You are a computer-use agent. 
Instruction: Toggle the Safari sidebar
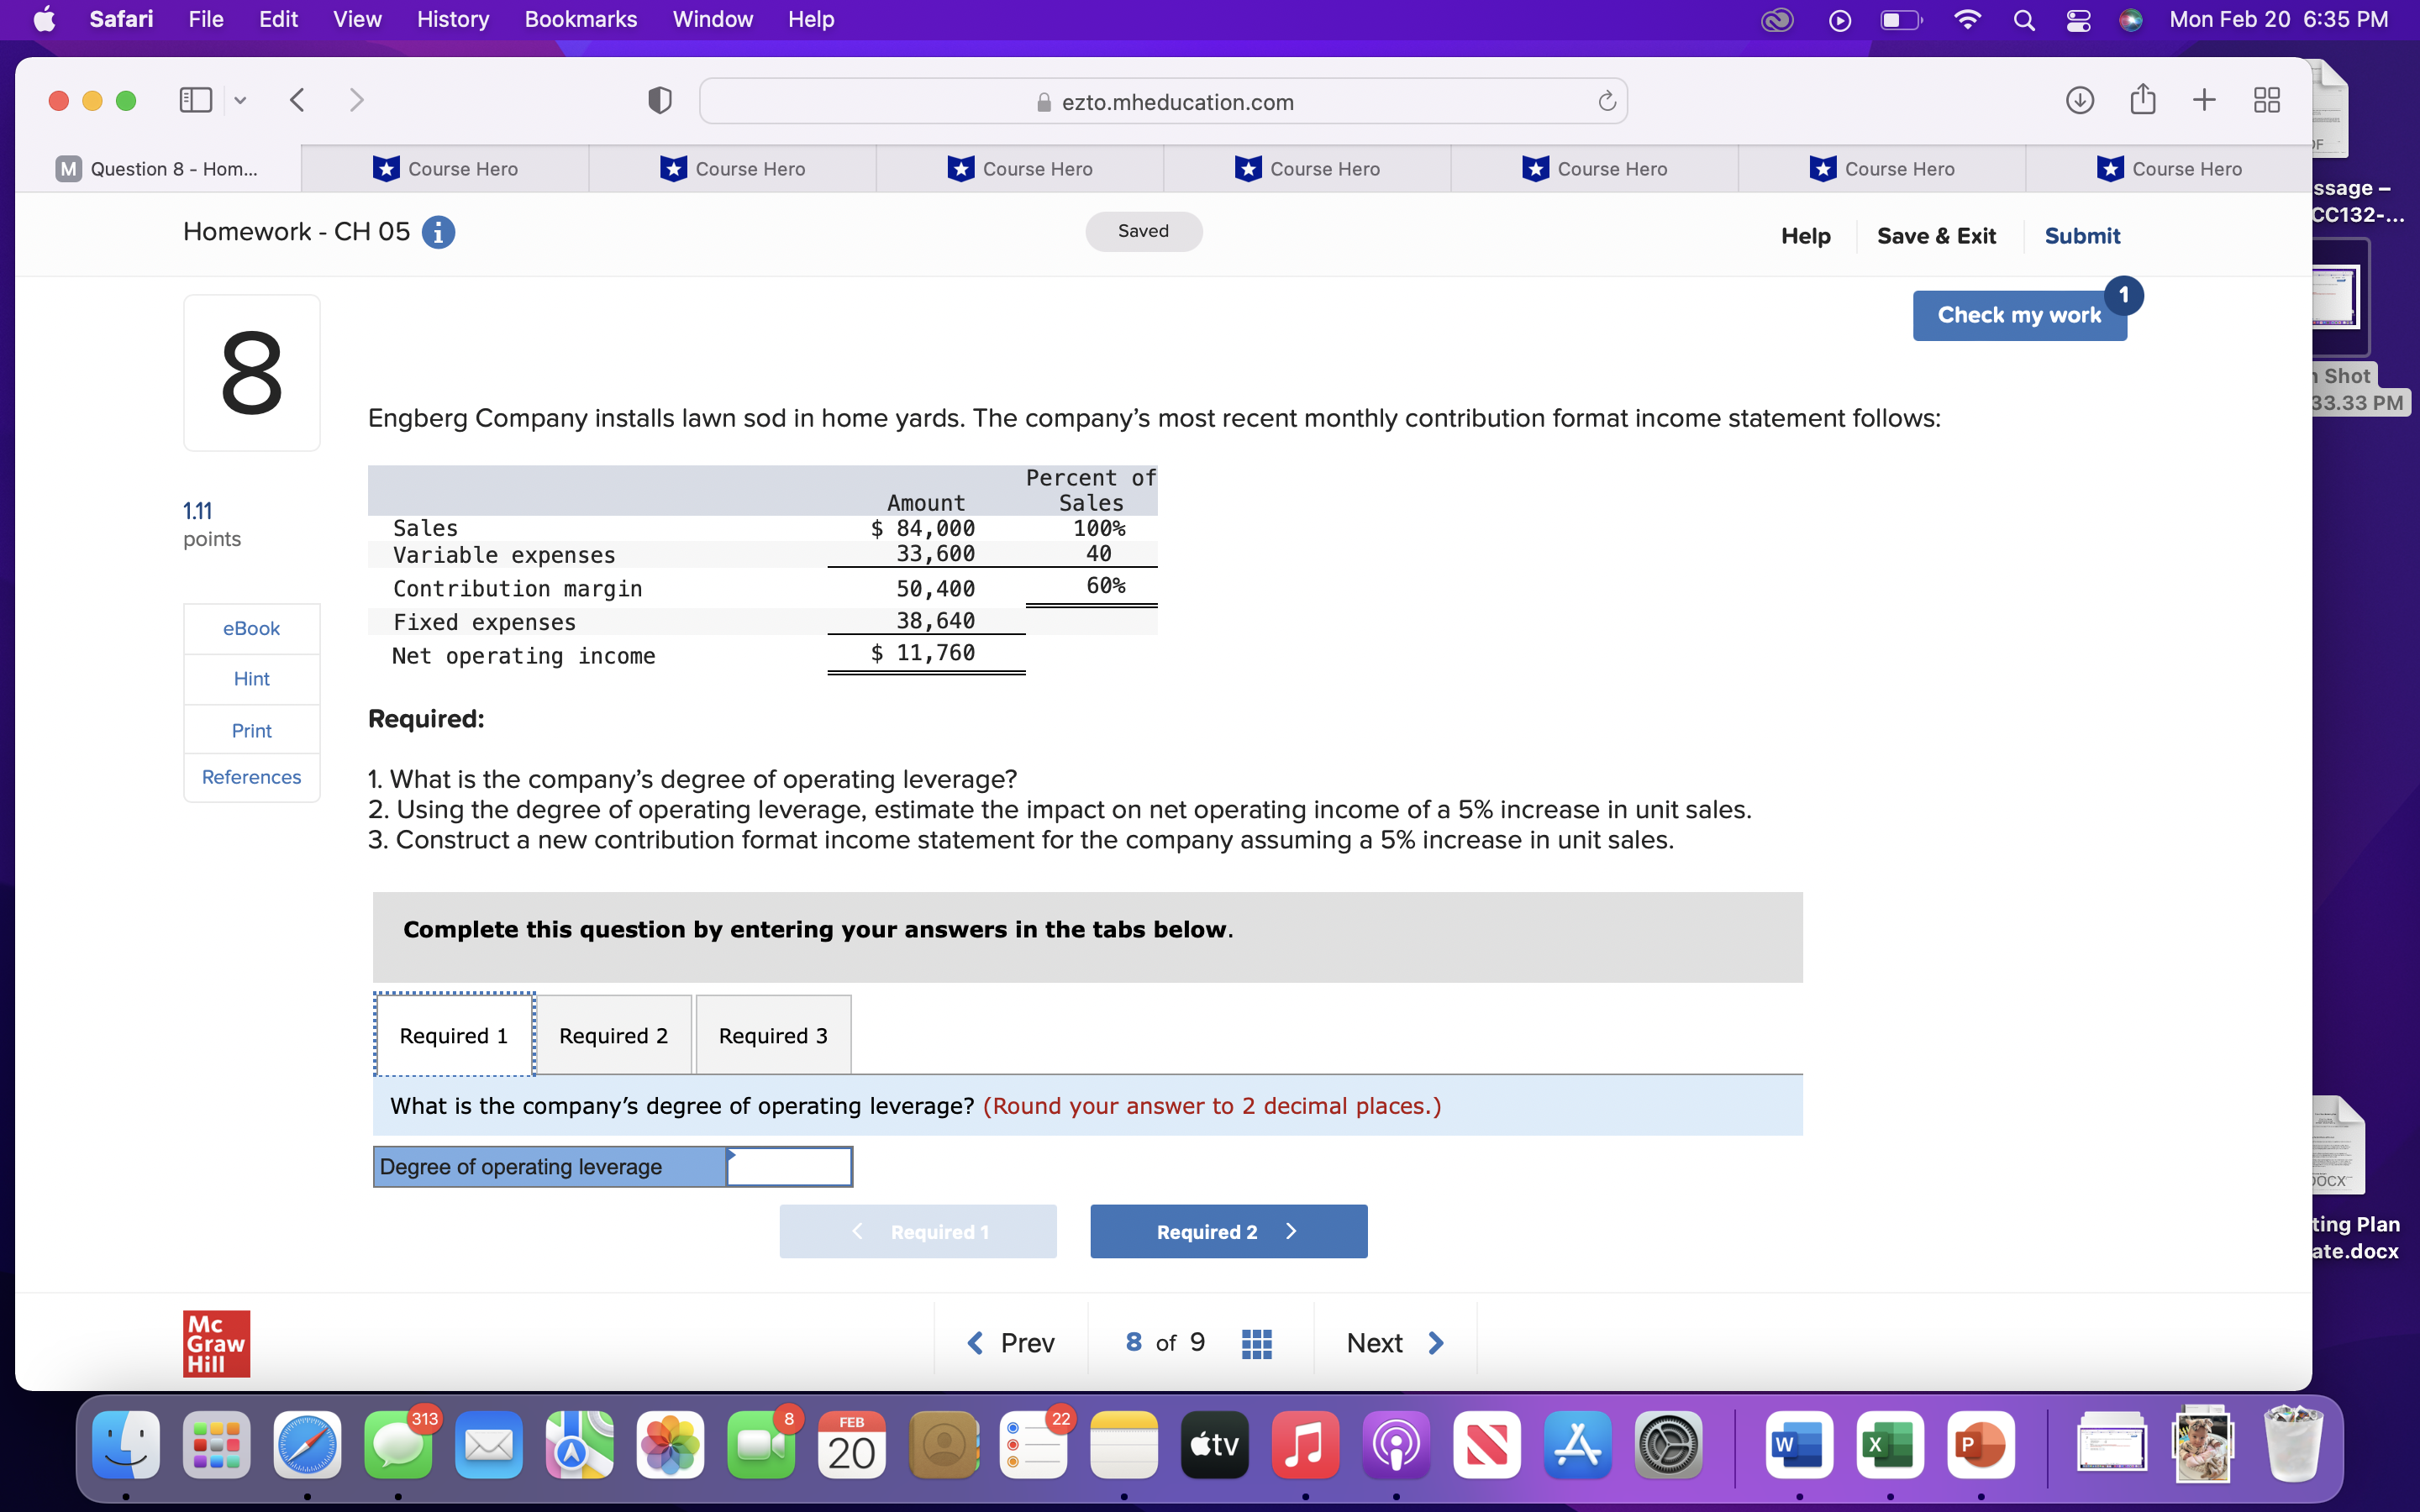(194, 99)
